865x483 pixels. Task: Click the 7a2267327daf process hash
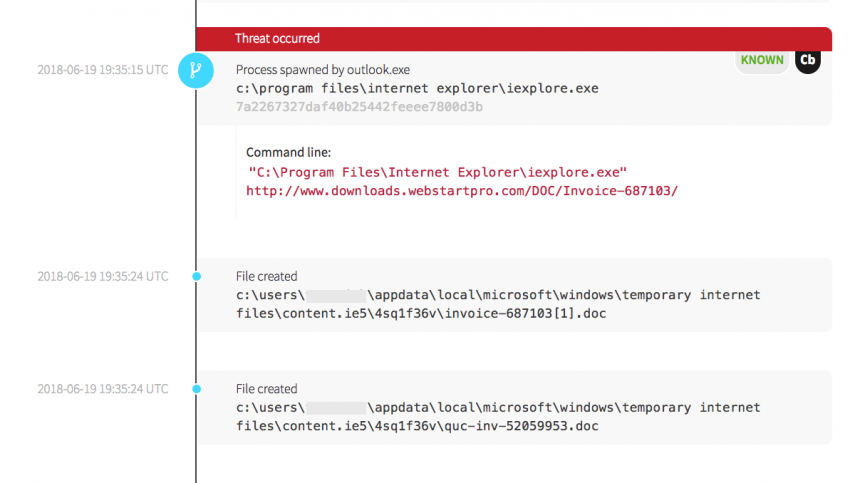tap(359, 106)
